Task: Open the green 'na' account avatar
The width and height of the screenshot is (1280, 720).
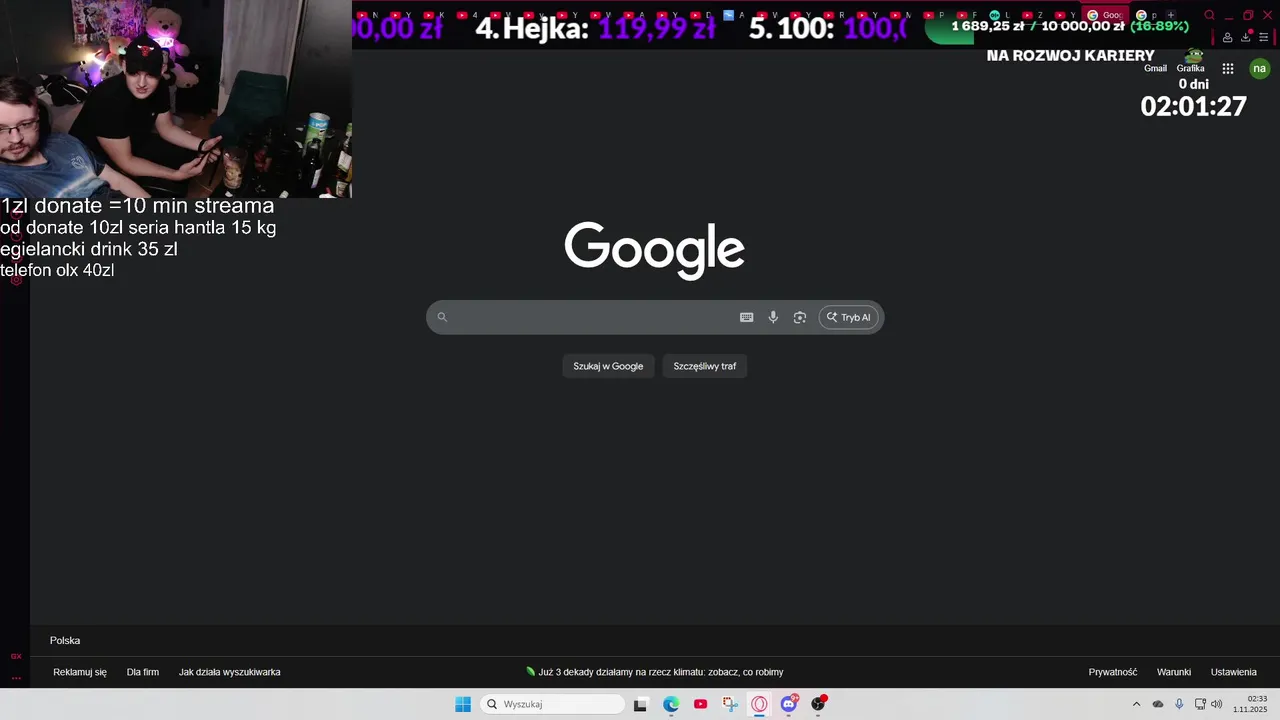Action: pos(1259,68)
